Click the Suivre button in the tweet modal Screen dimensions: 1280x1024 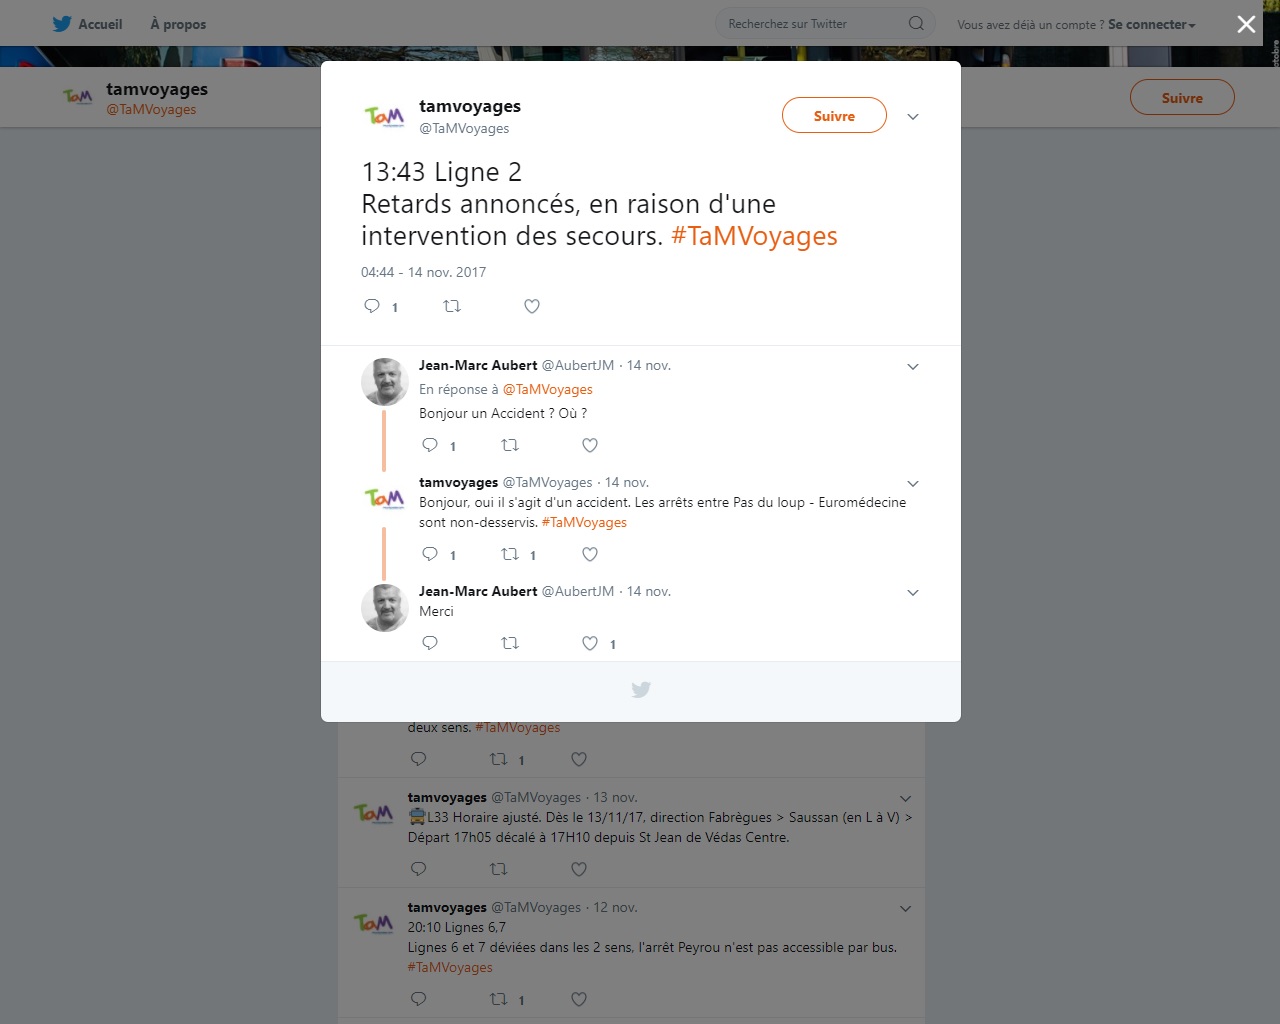(x=834, y=115)
